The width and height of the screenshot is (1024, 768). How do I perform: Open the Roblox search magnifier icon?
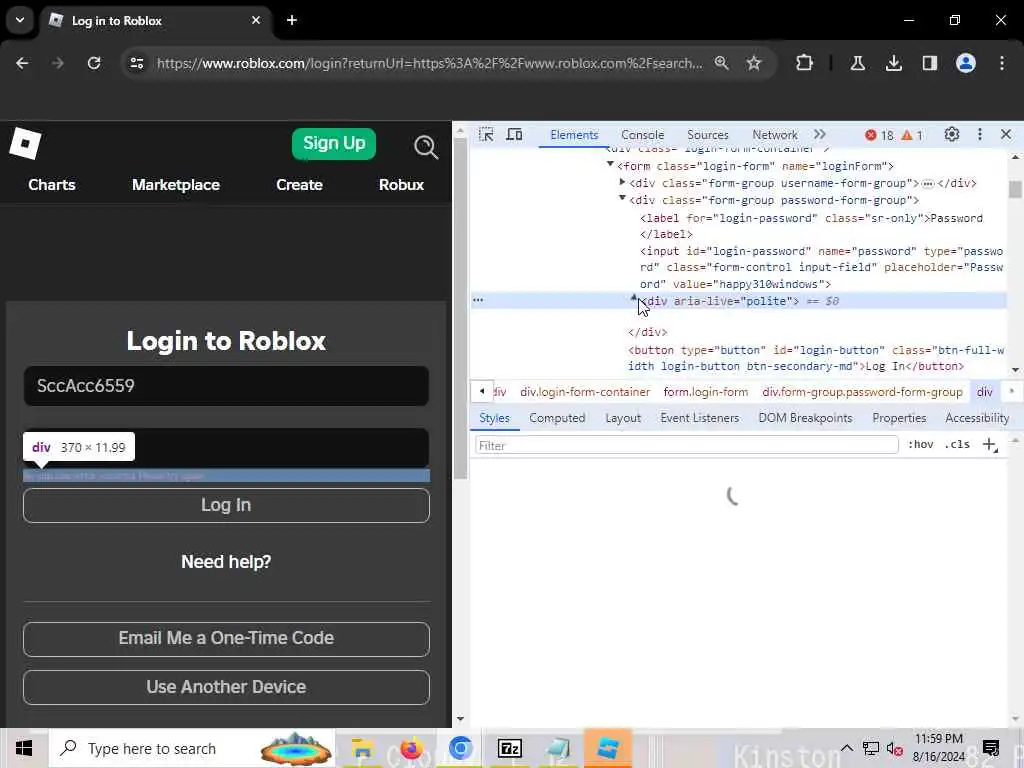pos(426,147)
